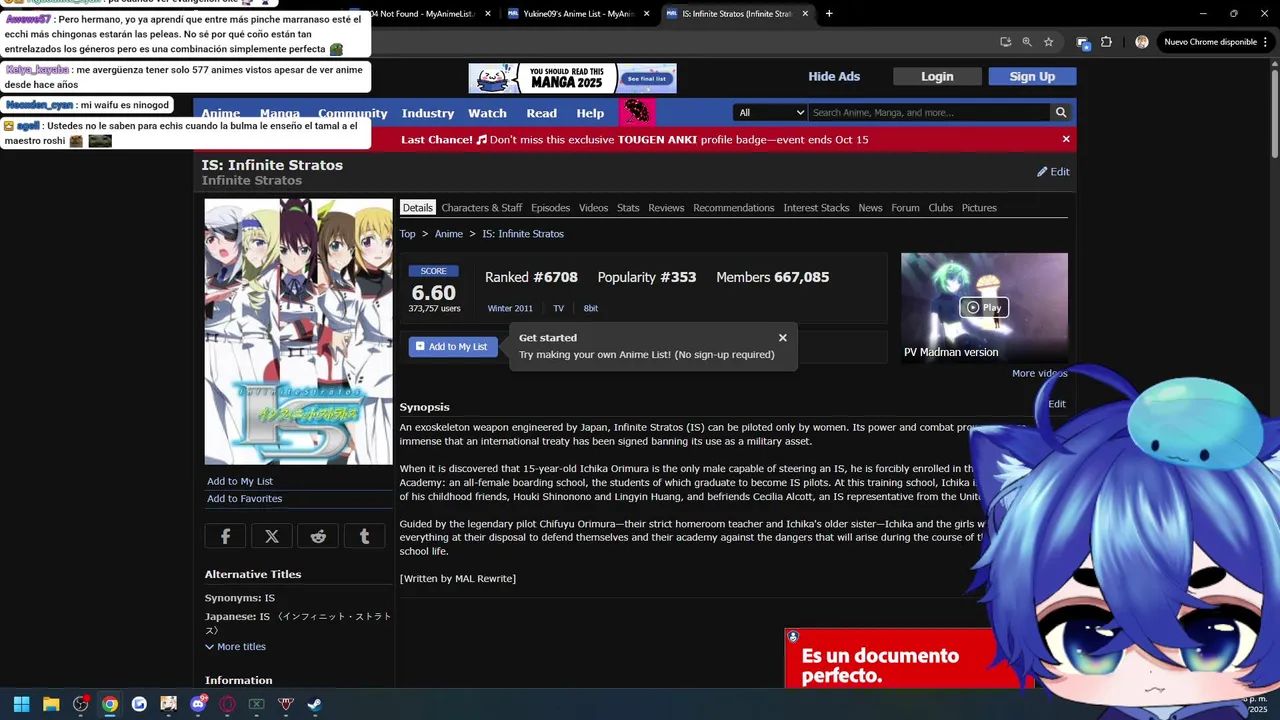
Task: Switch to the Clubs tab
Action: click(x=940, y=208)
